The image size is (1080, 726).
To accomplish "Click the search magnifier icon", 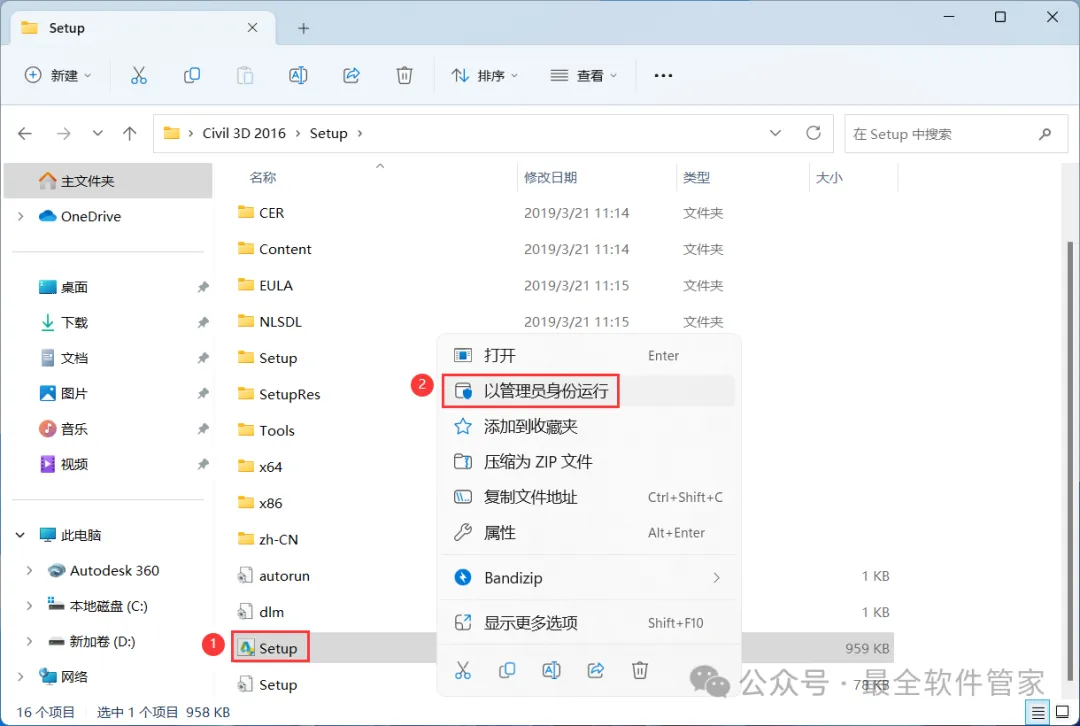I will [x=1045, y=134].
